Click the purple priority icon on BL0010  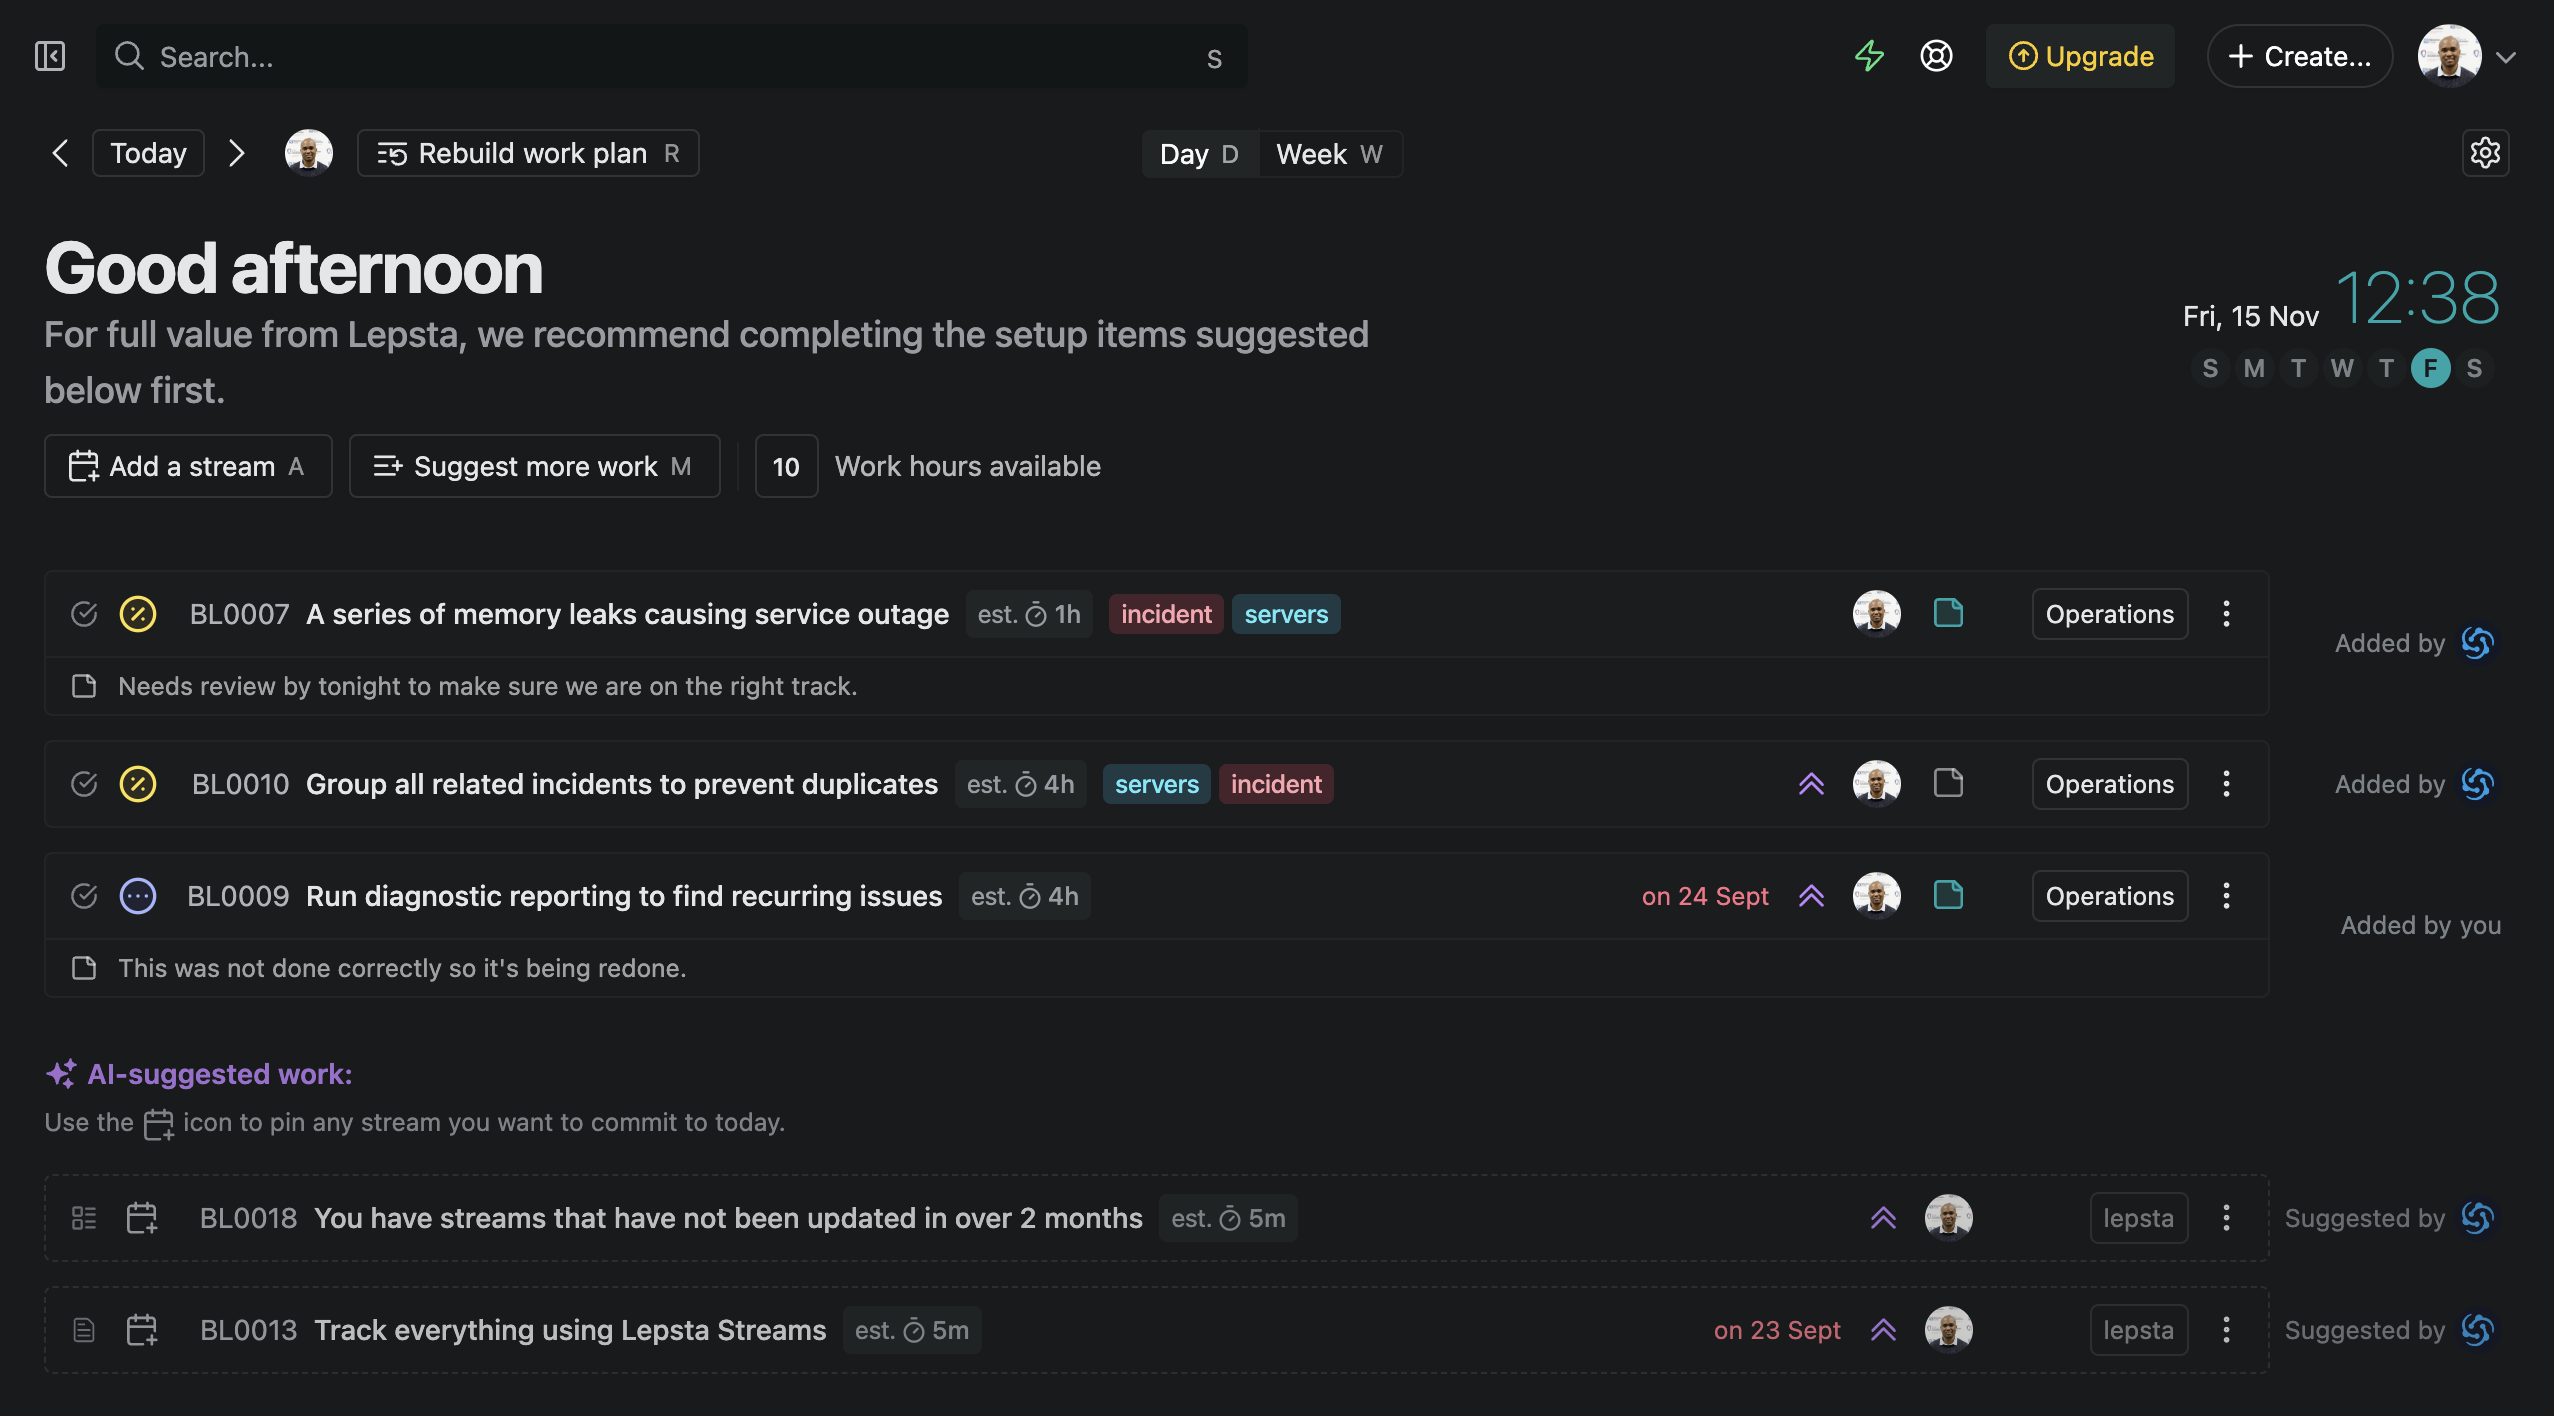pyautogui.click(x=1811, y=784)
